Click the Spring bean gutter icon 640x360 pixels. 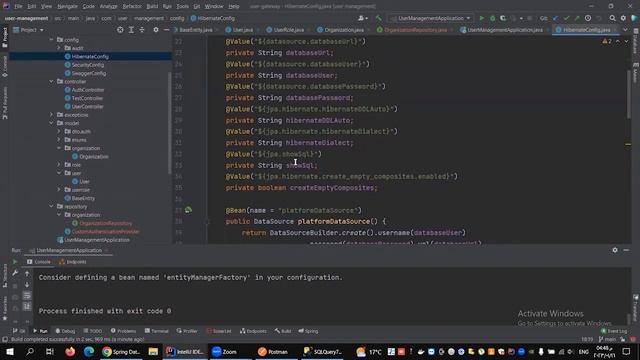coord(188,210)
